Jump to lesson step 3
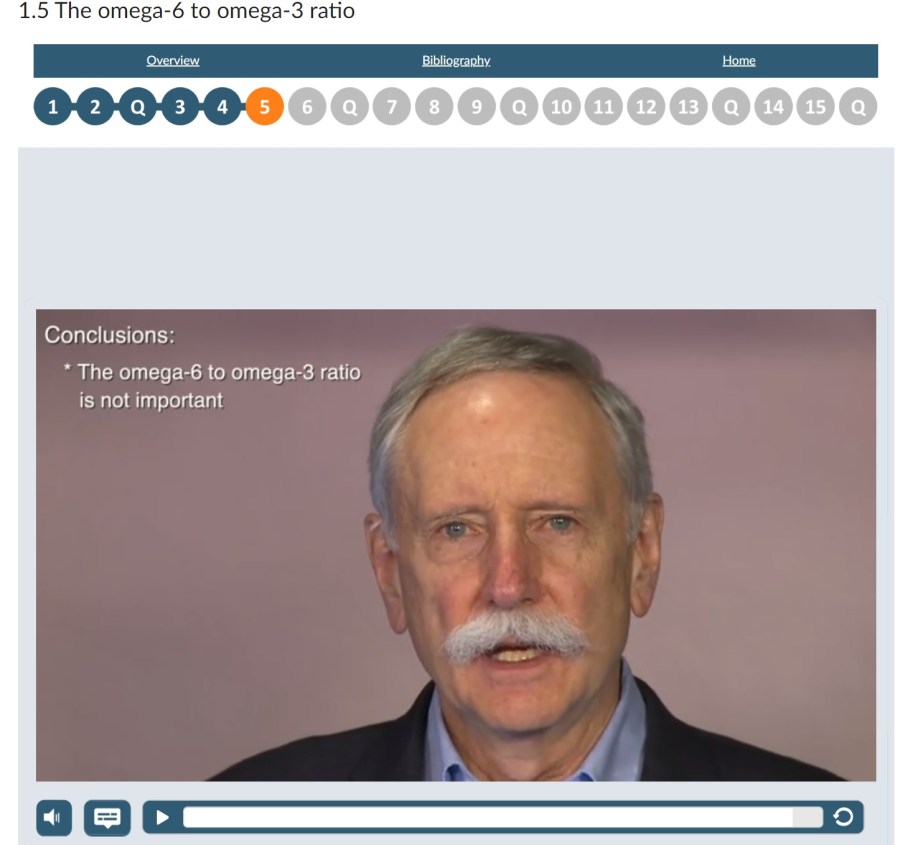The height and width of the screenshot is (845, 900). (x=180, y=107)
